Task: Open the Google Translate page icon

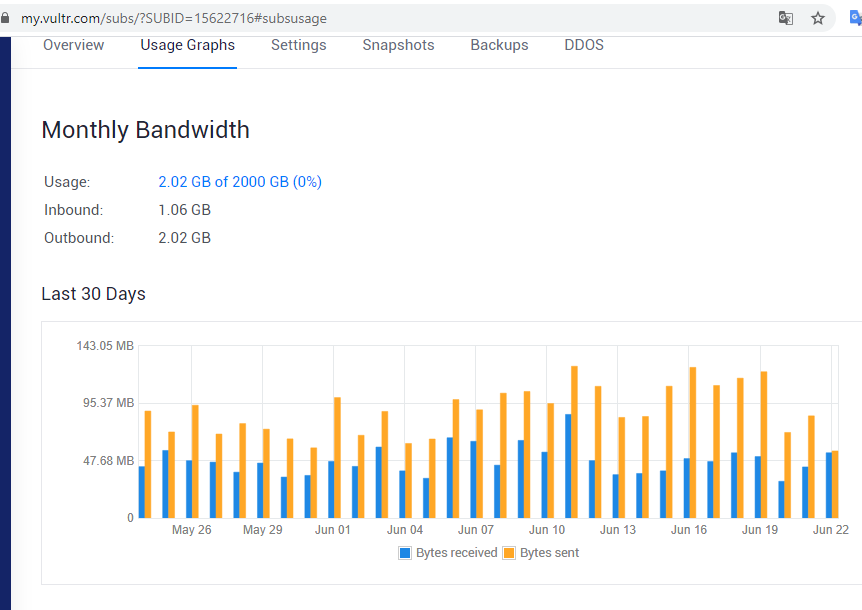Action: 786,18
